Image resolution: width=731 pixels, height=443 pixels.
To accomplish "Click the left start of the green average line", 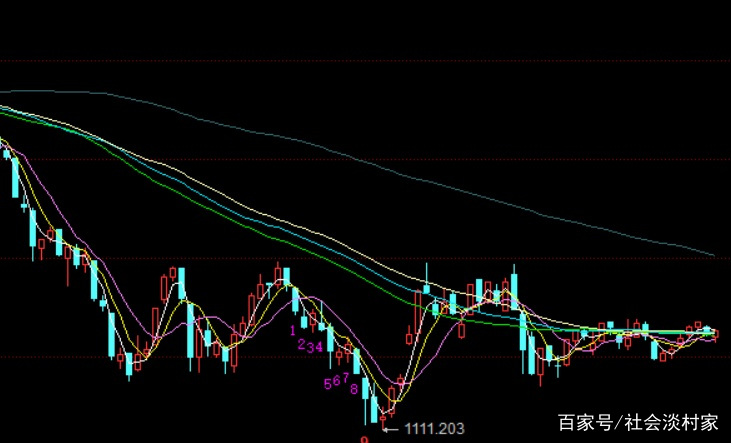I will pyautogui.click(x=3, y=112).
